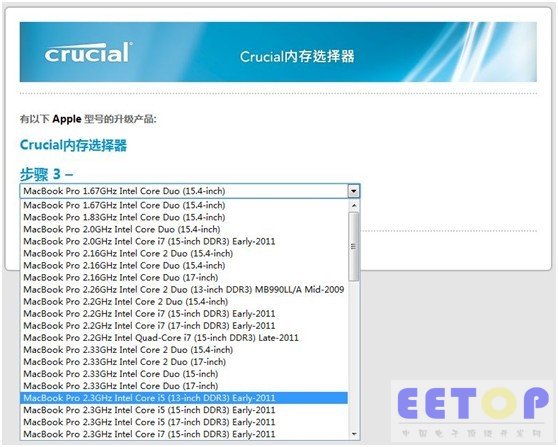Choose 2.2GHz Quad-Core i7 Late-2011 option
558x447 pixels.
[184, 338]
